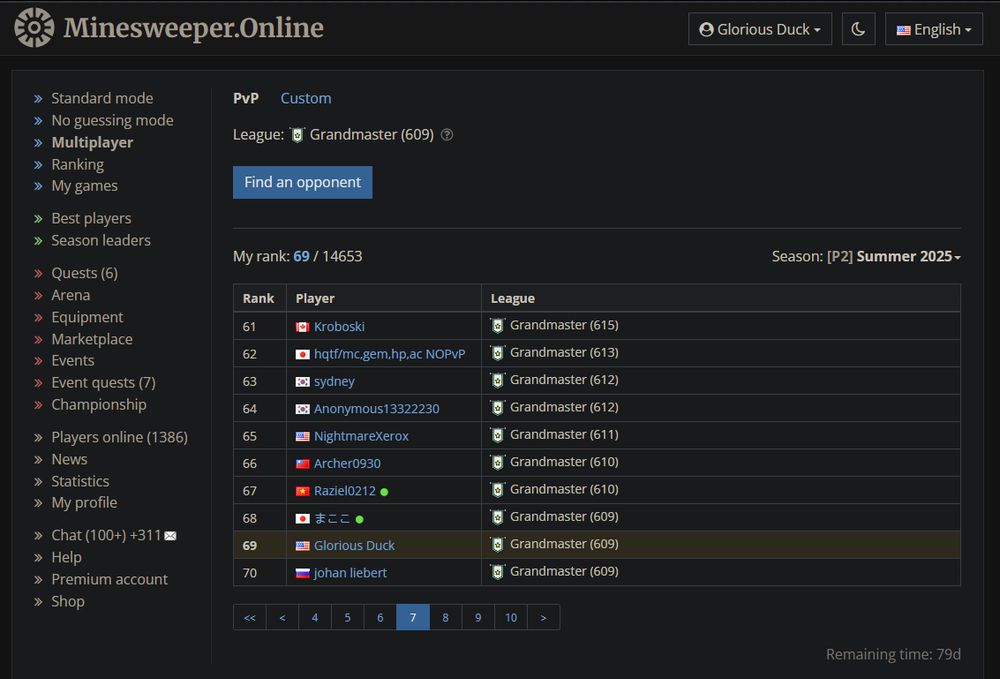Screen dimensions: 1000x679
Task: Open the Glorious Duck account dropdown
Action: [x=760, y=29]
